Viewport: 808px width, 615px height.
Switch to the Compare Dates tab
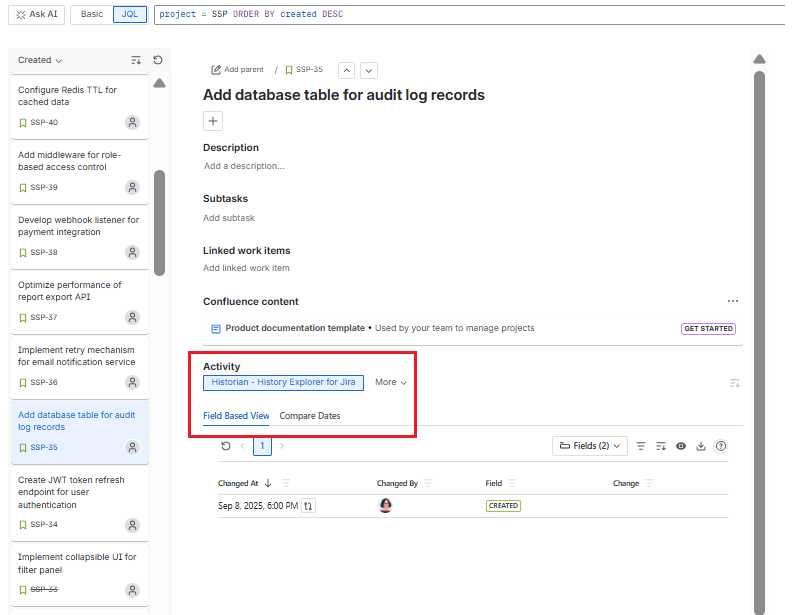[x=312, y=416]
